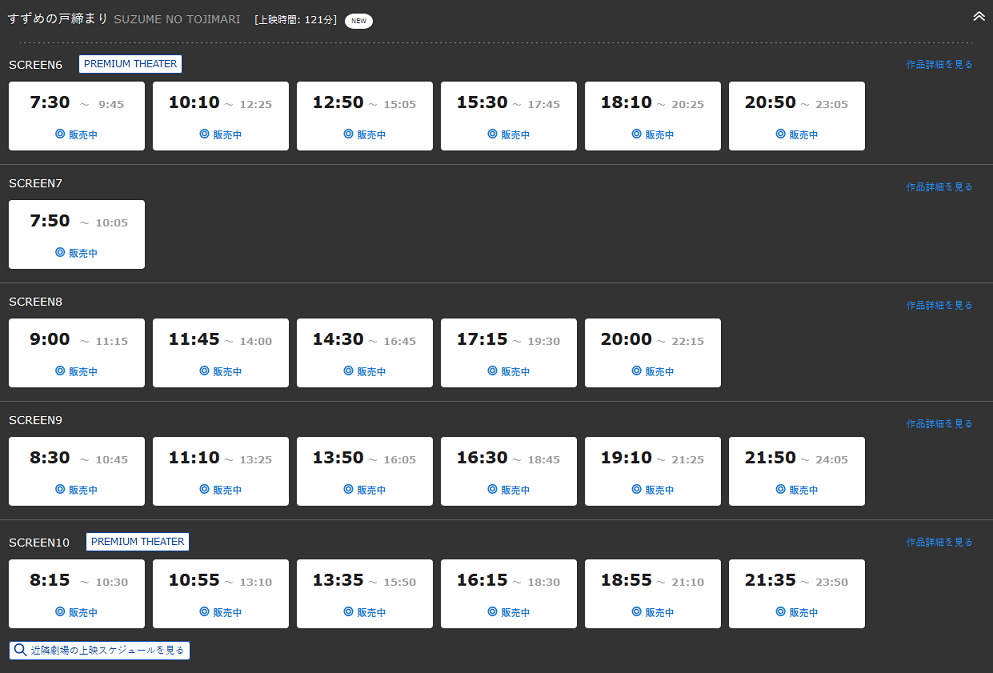Image resolution: width=993 pixels, height=673 pixels.
Task: Select the SCREEN10 21:35 showtime
Action: point(797,593)
